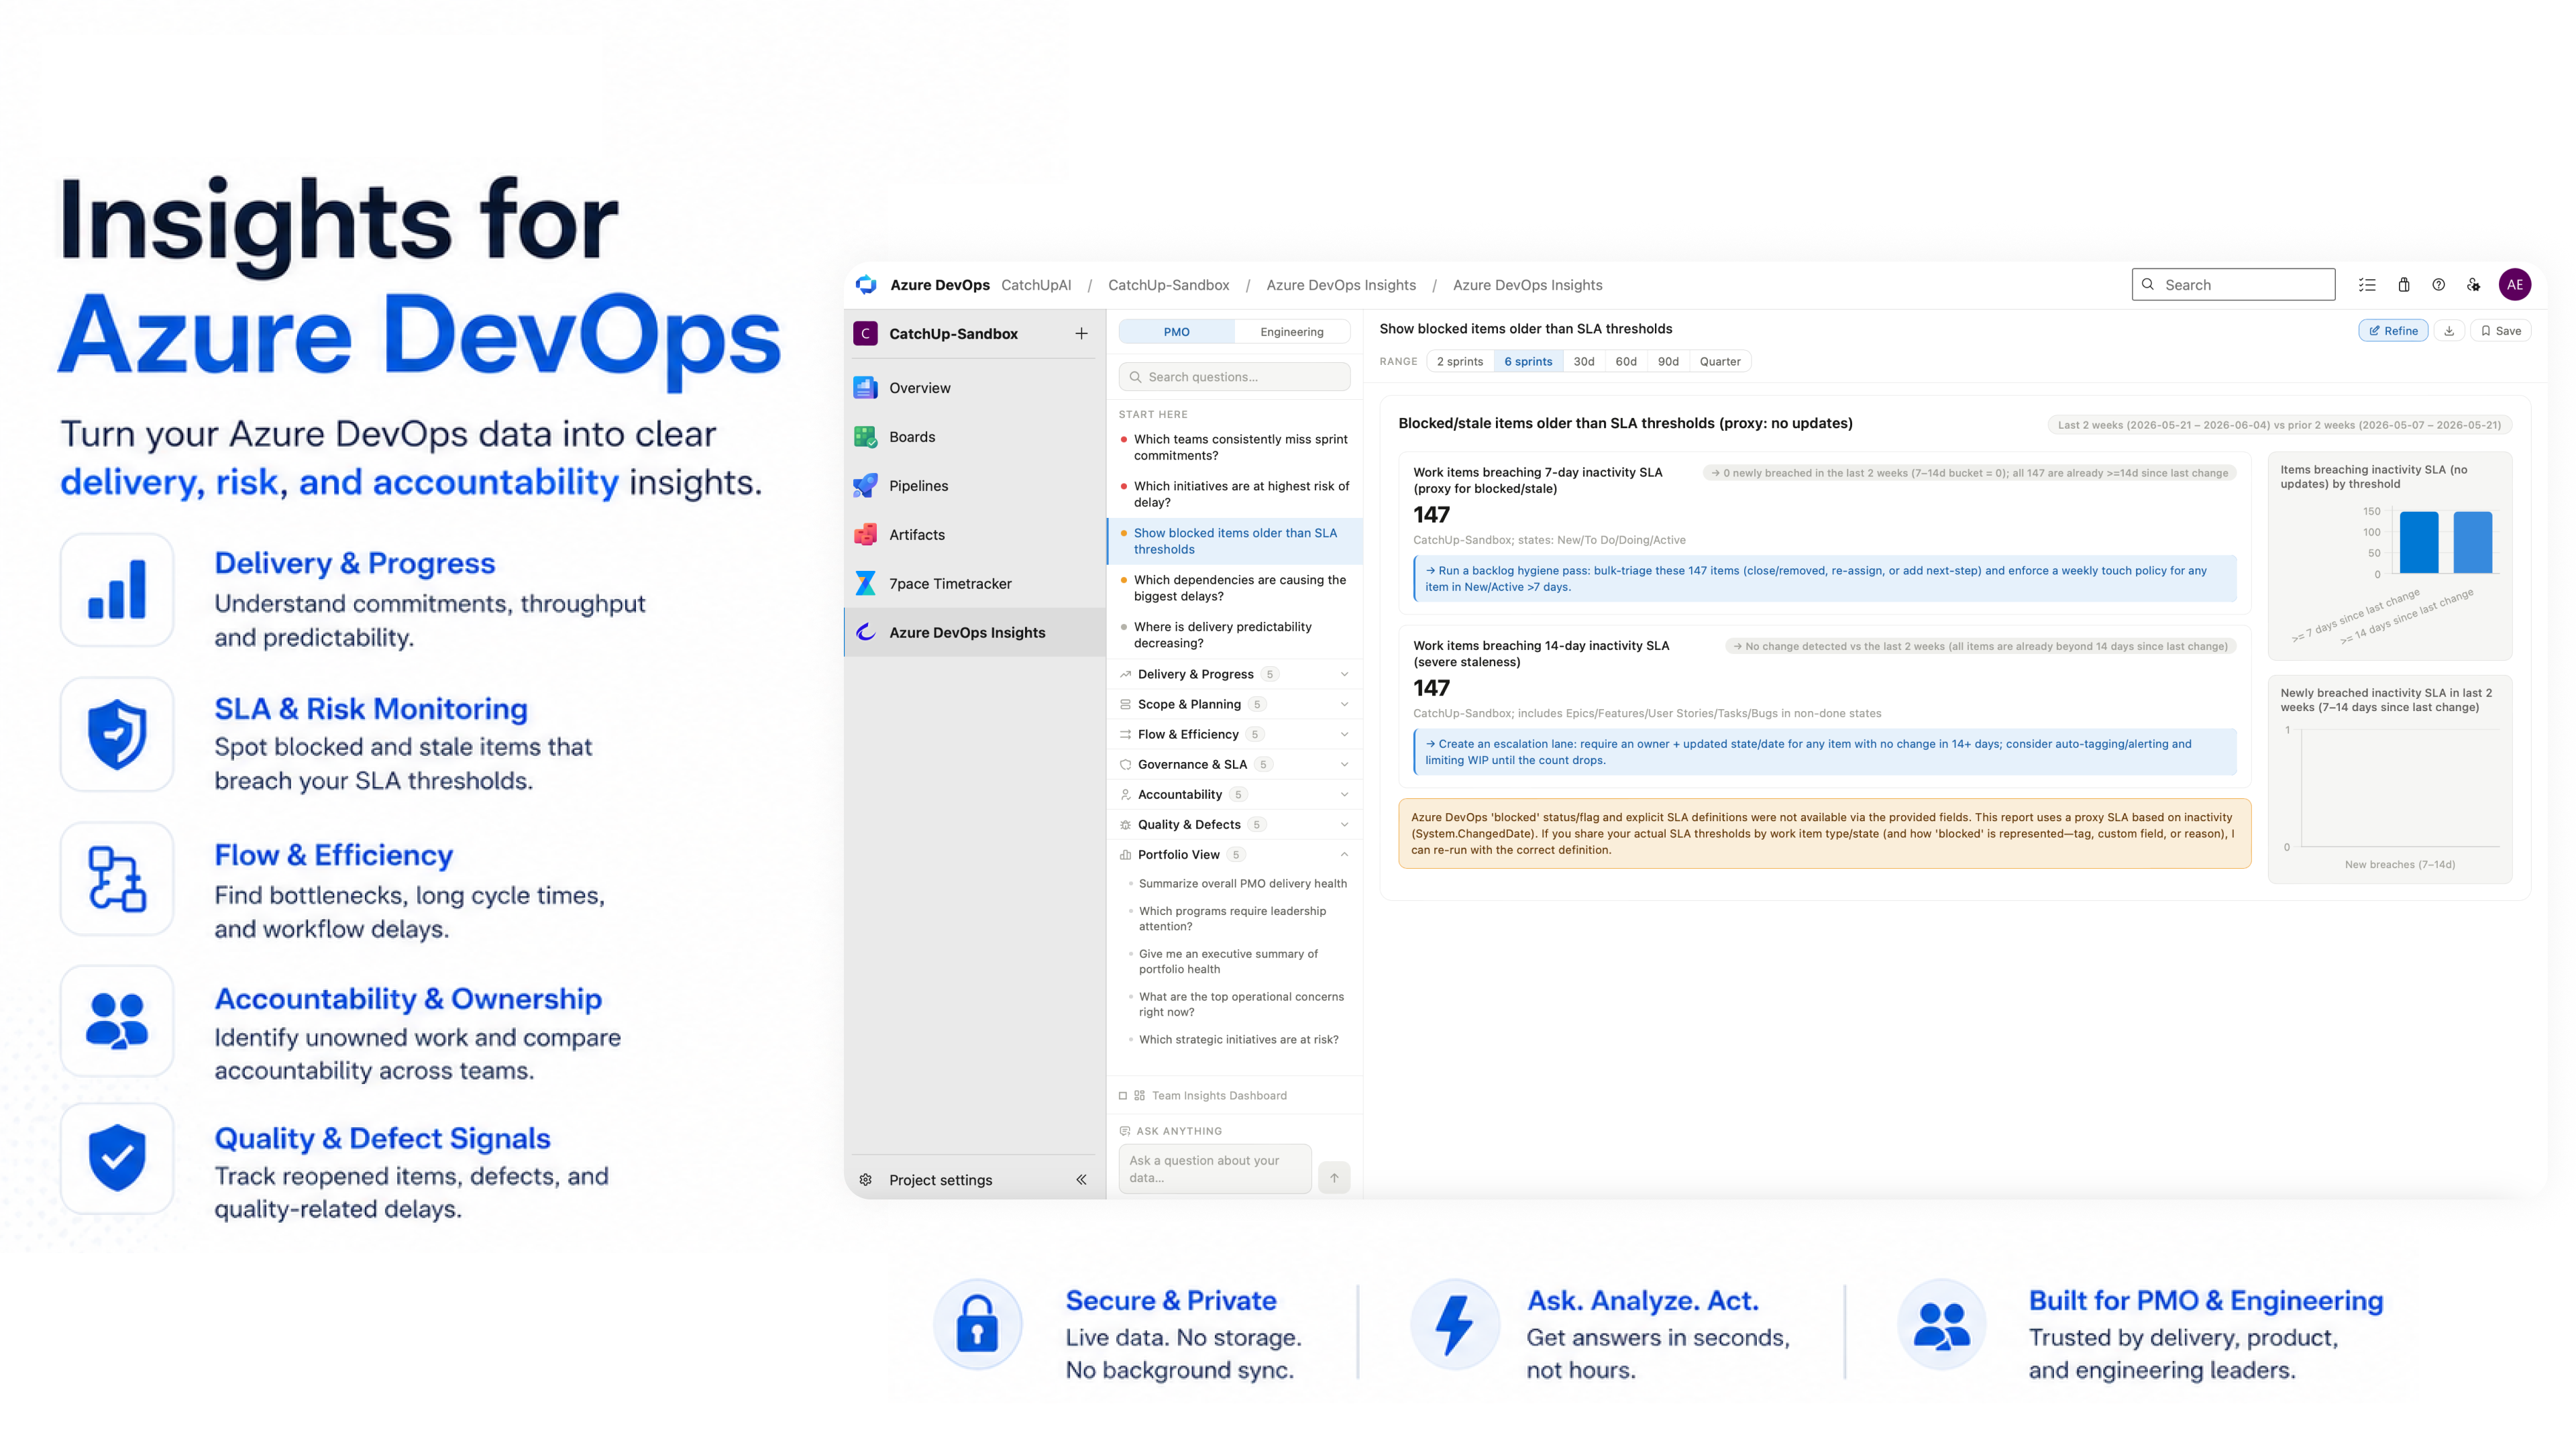Open CatchUpAI breadcrumb link

coord(1036,285)
